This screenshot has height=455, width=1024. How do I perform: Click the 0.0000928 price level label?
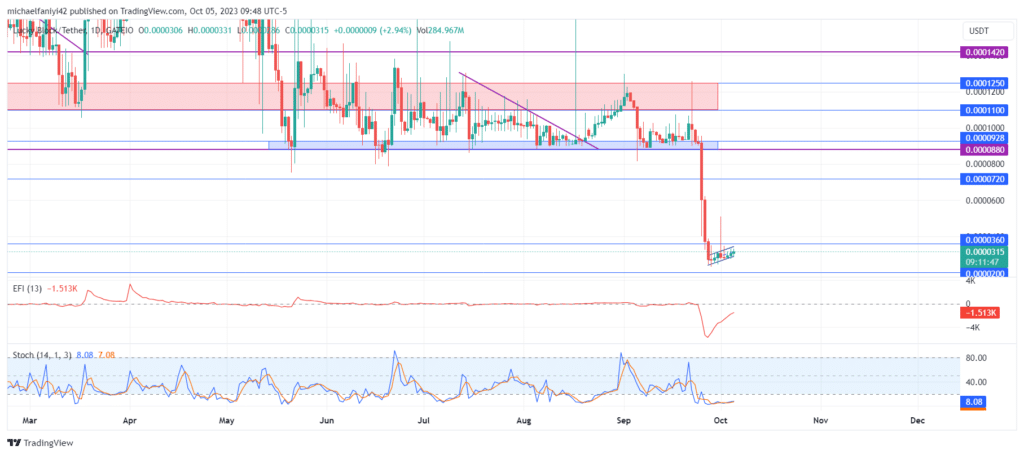[985, 139]
